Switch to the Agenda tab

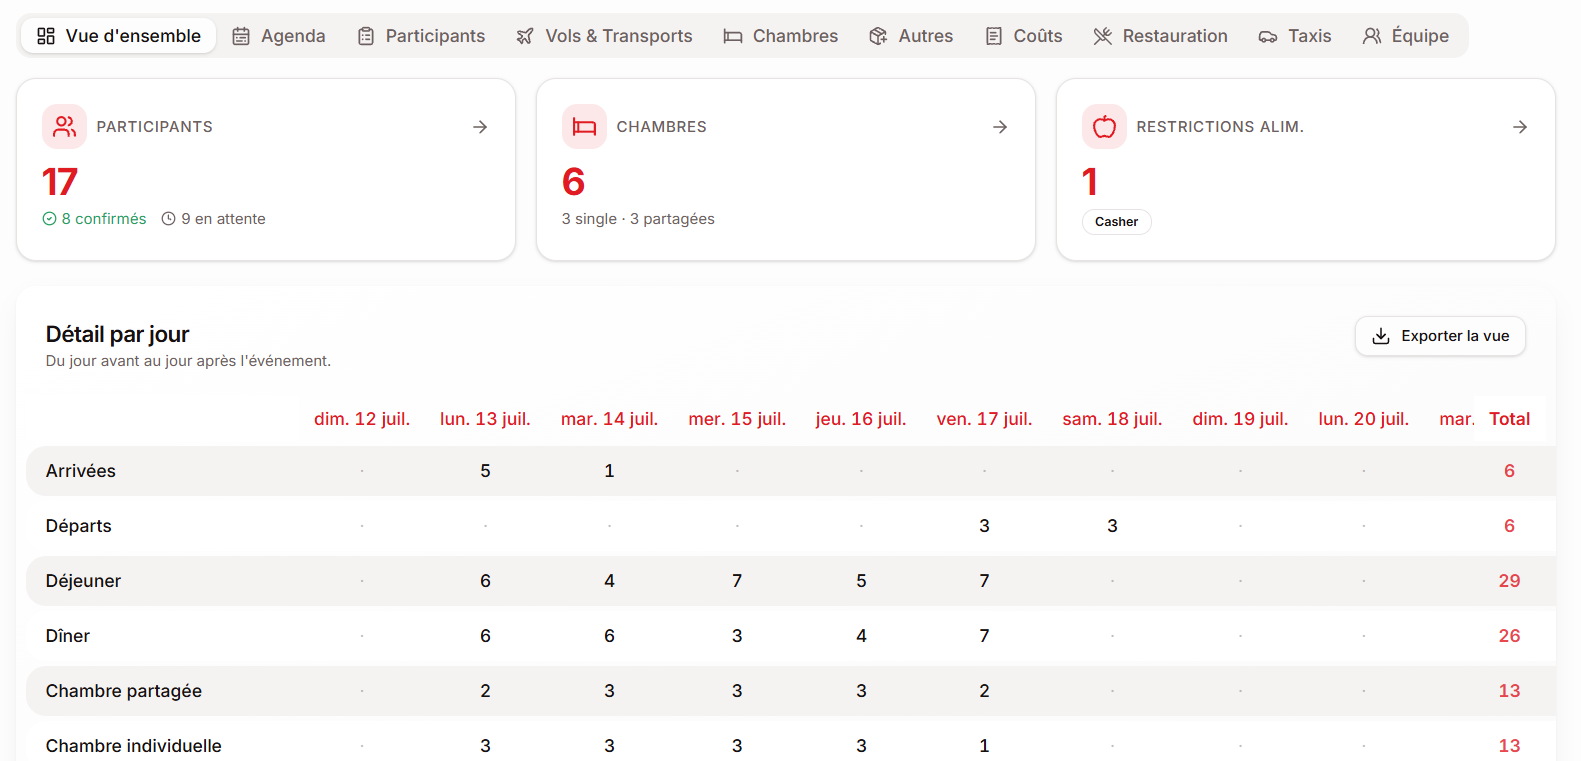pyautogui.click(x=279, y=36)
